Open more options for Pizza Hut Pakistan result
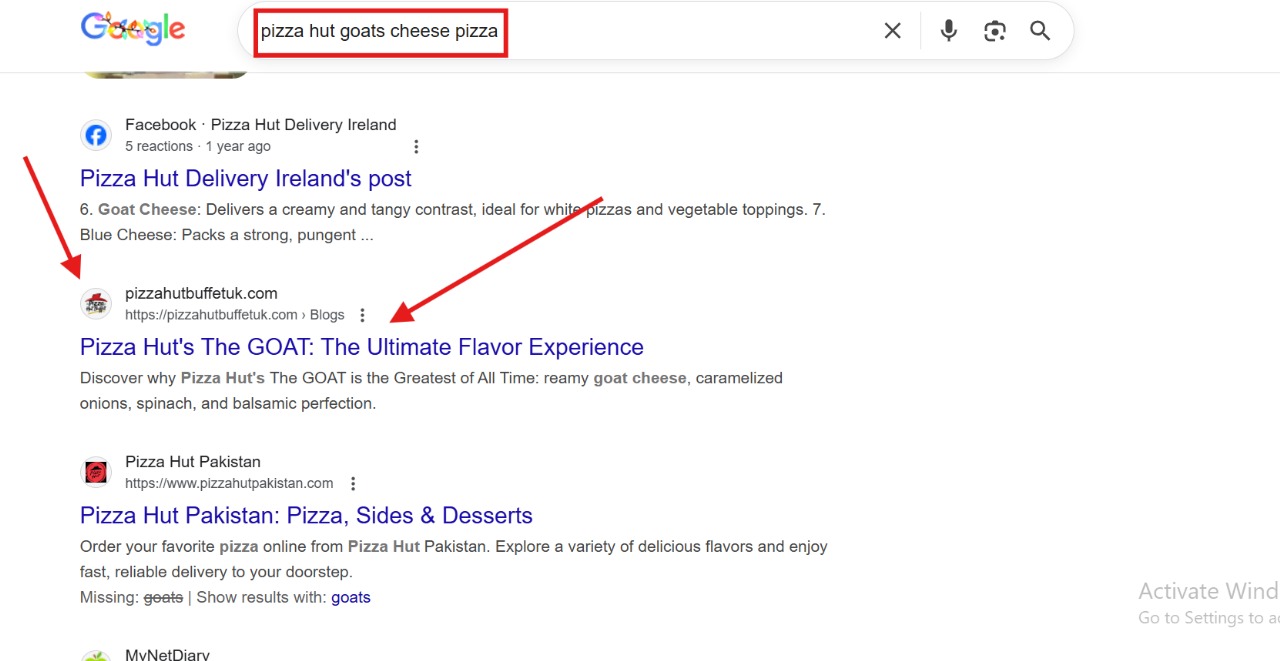Screen dimensions: 1280x661 pyautogui.click(x=352, y=484)
